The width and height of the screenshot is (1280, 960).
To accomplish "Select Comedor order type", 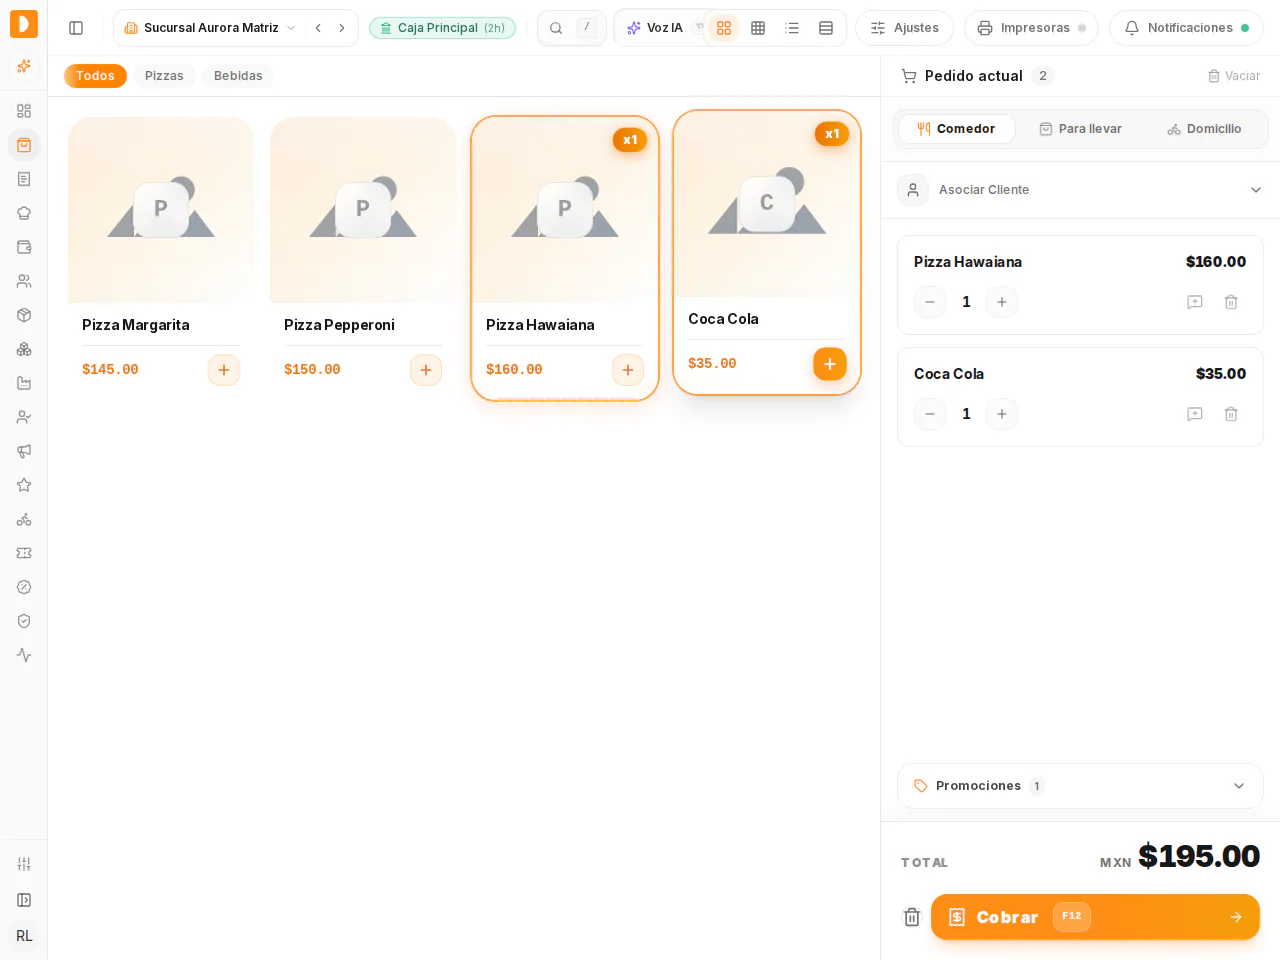I will (956, 129).
